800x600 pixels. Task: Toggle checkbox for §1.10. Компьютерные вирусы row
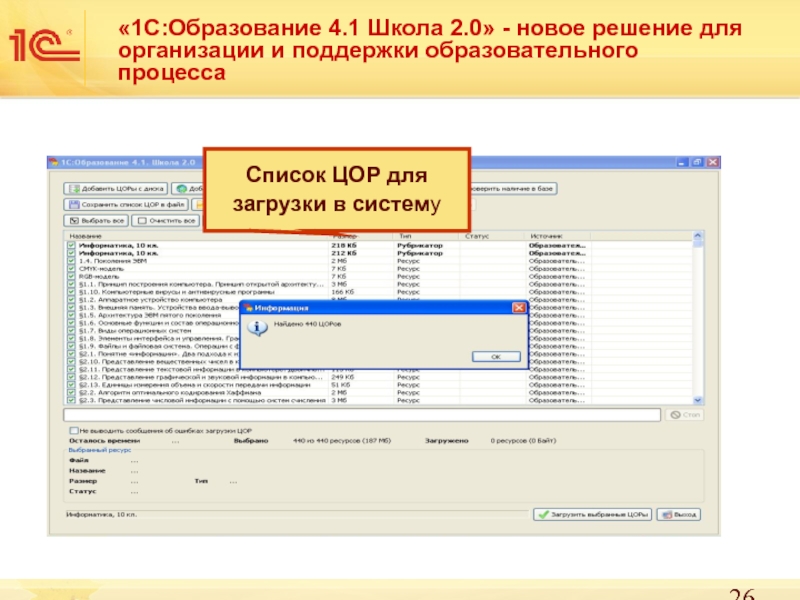(x=71, y=292)
